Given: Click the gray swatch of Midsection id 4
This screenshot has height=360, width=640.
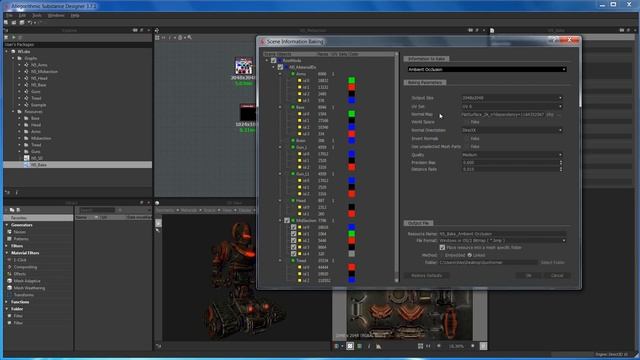Looking at the screenshot, I should click(x=351, y=254).
